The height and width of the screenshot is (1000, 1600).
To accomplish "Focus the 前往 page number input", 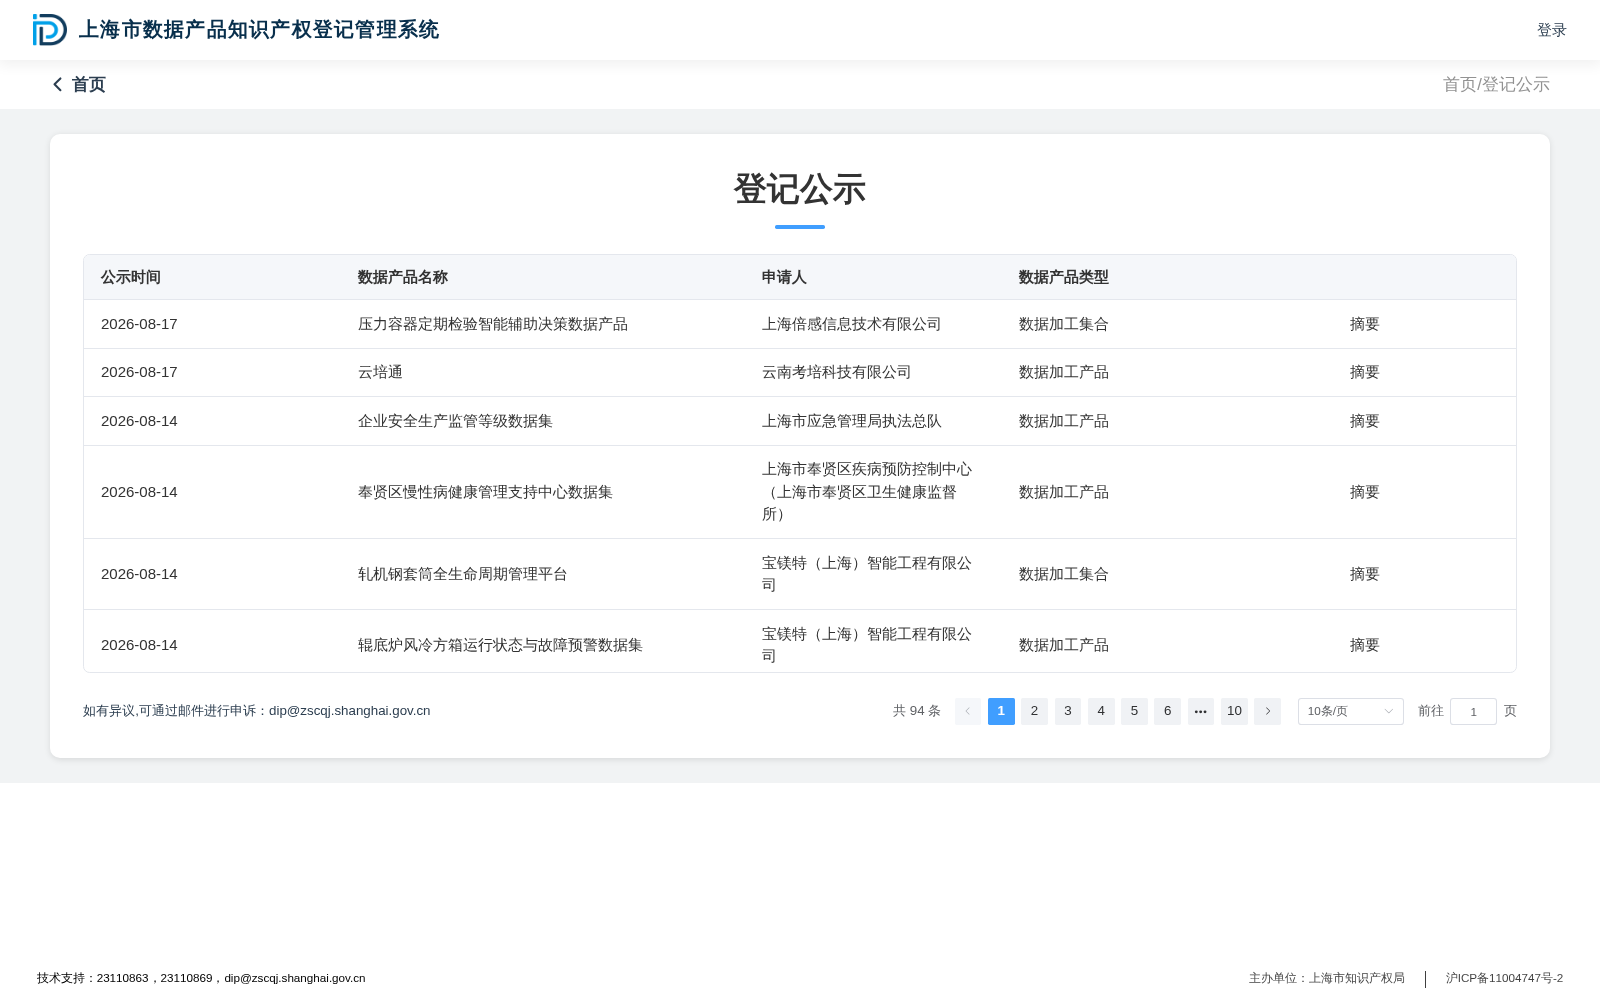I will pyautogui.click(x=1473, y=711).
